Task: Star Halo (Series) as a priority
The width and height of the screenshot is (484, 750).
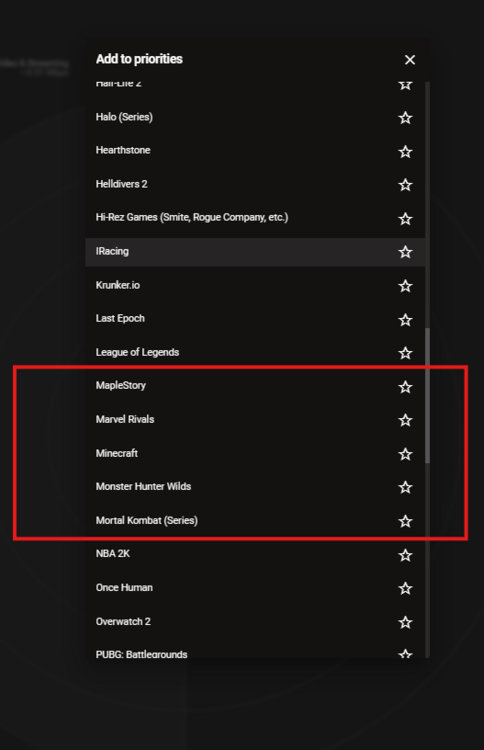Action: [405, 118]
